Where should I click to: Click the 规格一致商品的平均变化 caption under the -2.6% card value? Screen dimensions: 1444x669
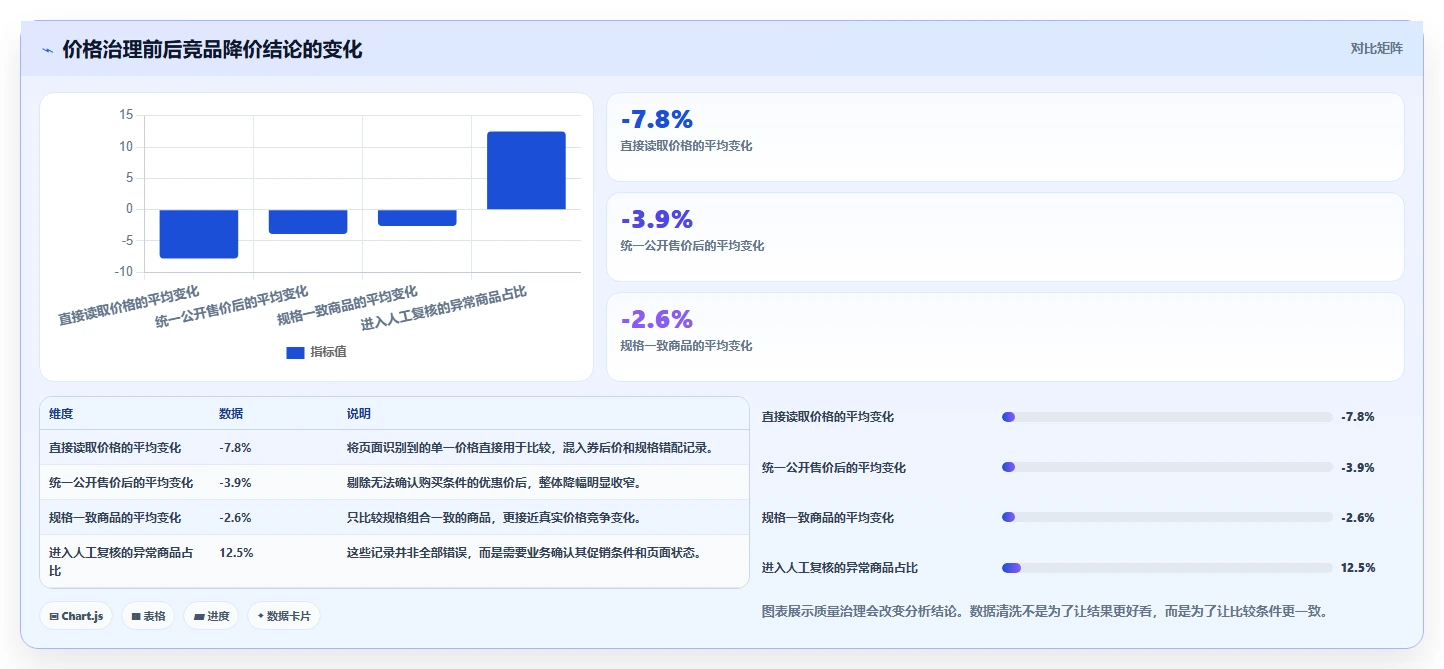(687, 346)
